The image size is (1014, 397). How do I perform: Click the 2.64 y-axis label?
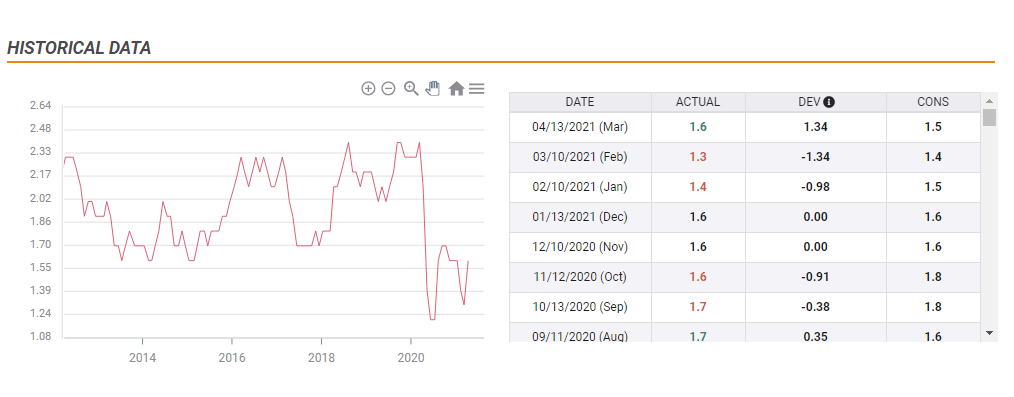[41, 106]
